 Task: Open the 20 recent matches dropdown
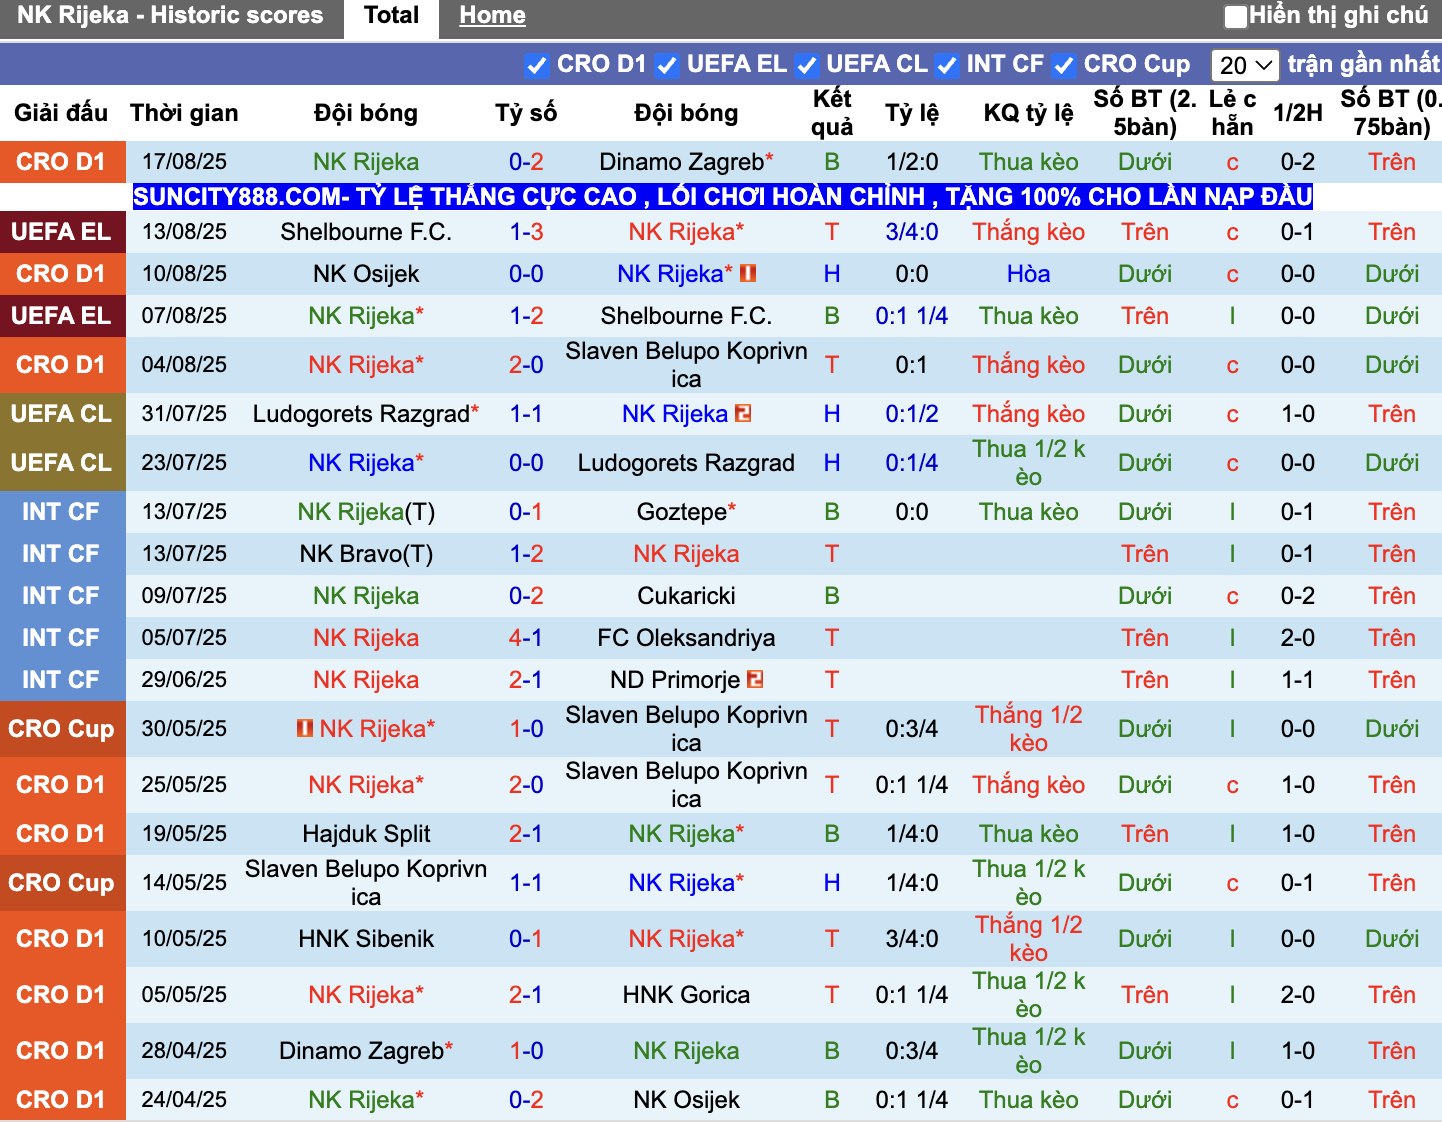coord(1244,65)
